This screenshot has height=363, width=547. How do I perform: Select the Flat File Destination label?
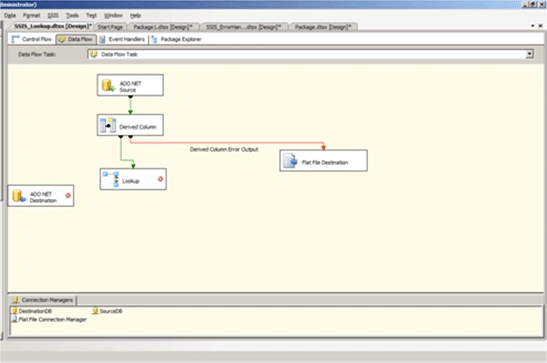point(325,162)
